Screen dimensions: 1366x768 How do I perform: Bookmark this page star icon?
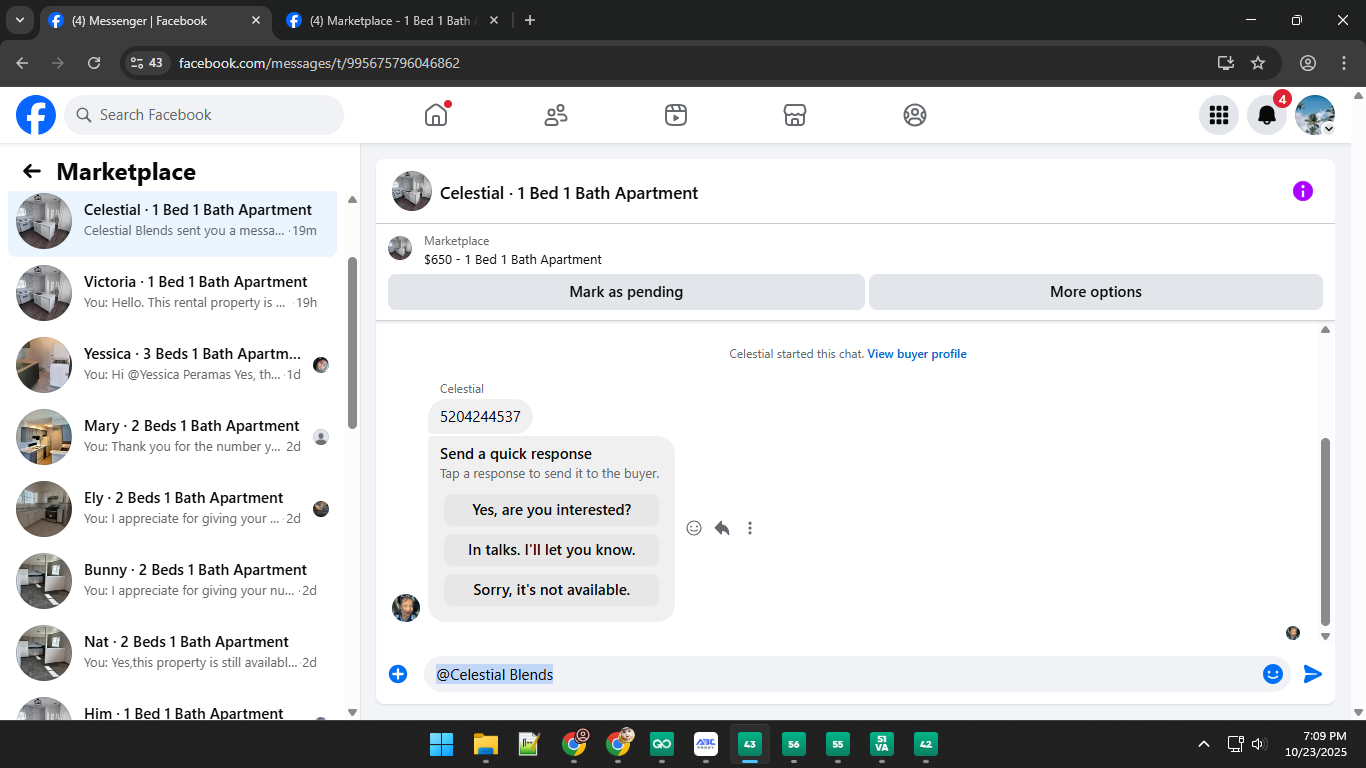pyautogui.click(x=1258, y=63)
